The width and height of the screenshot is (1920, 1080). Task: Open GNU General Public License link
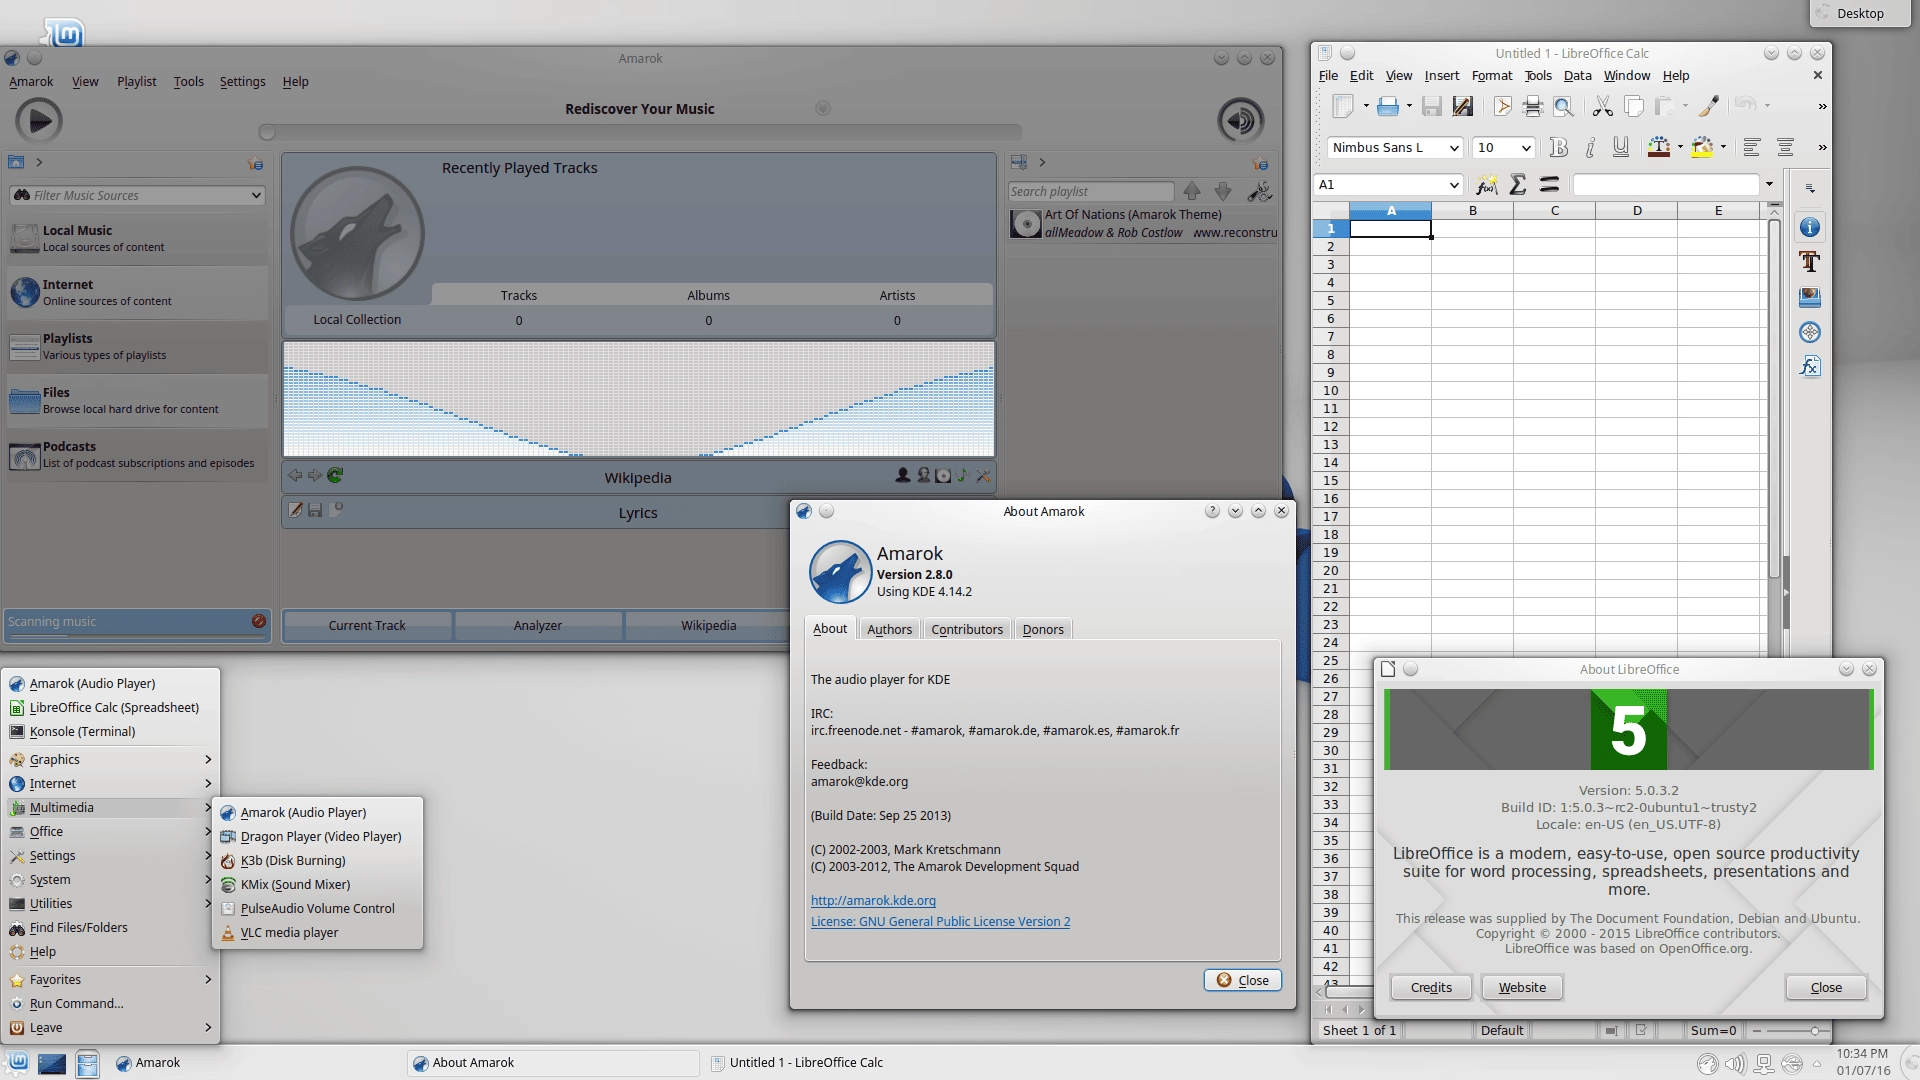click(x=940, y=922)
